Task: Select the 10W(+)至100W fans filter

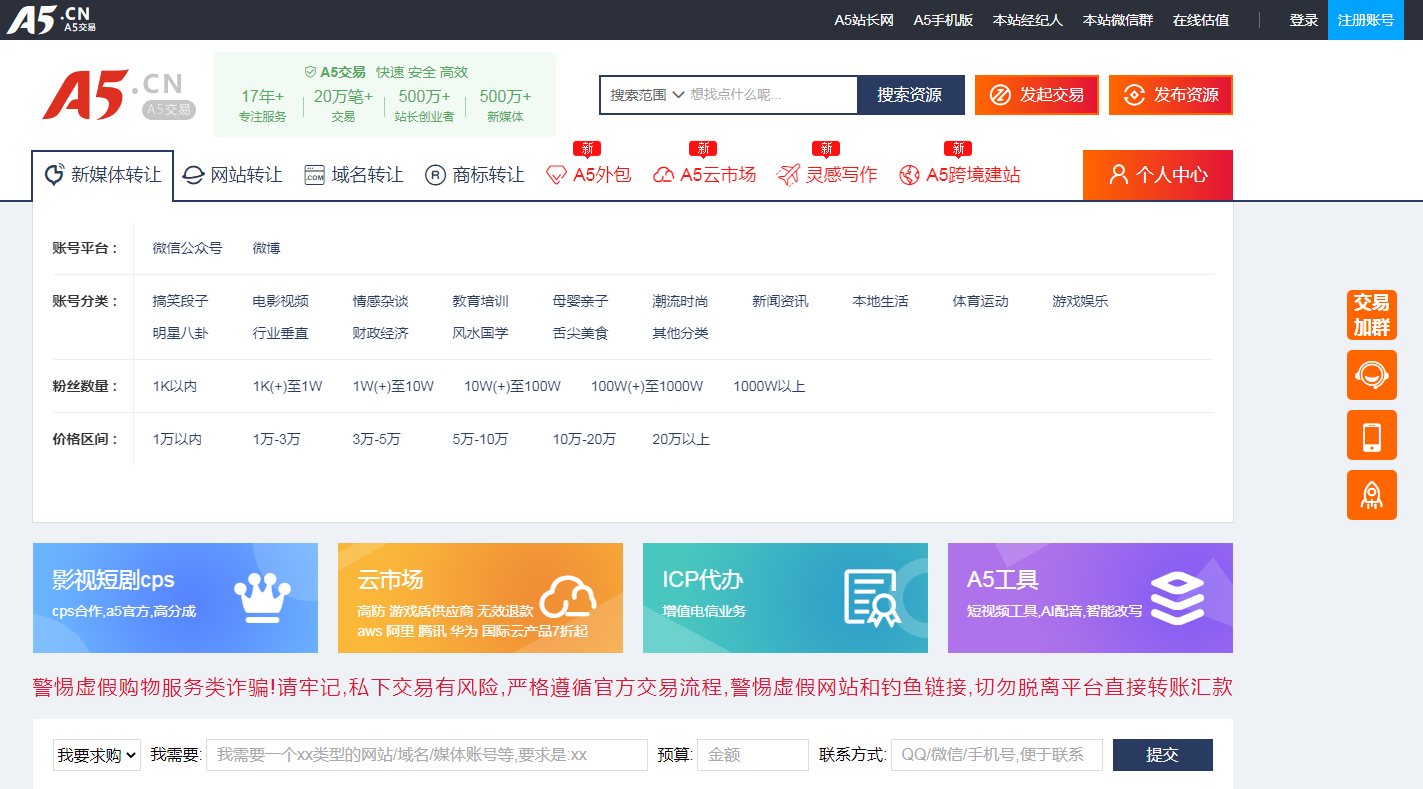Action: point(512,386)
